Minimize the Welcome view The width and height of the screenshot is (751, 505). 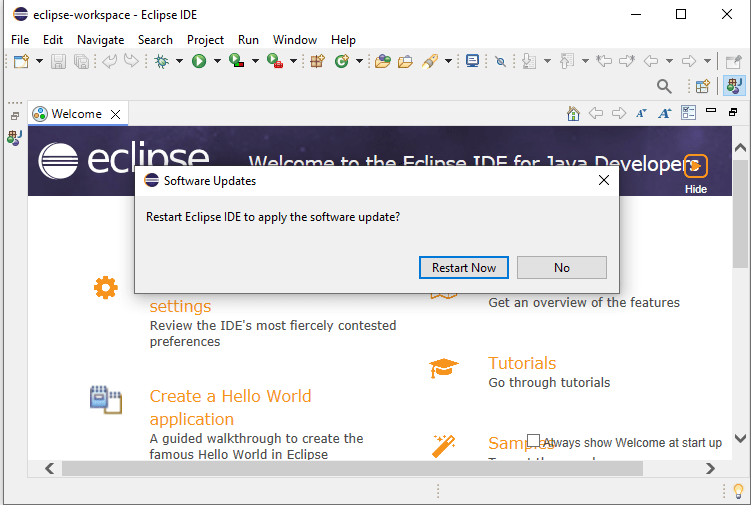pyautogui.click(x=711, y=111)
